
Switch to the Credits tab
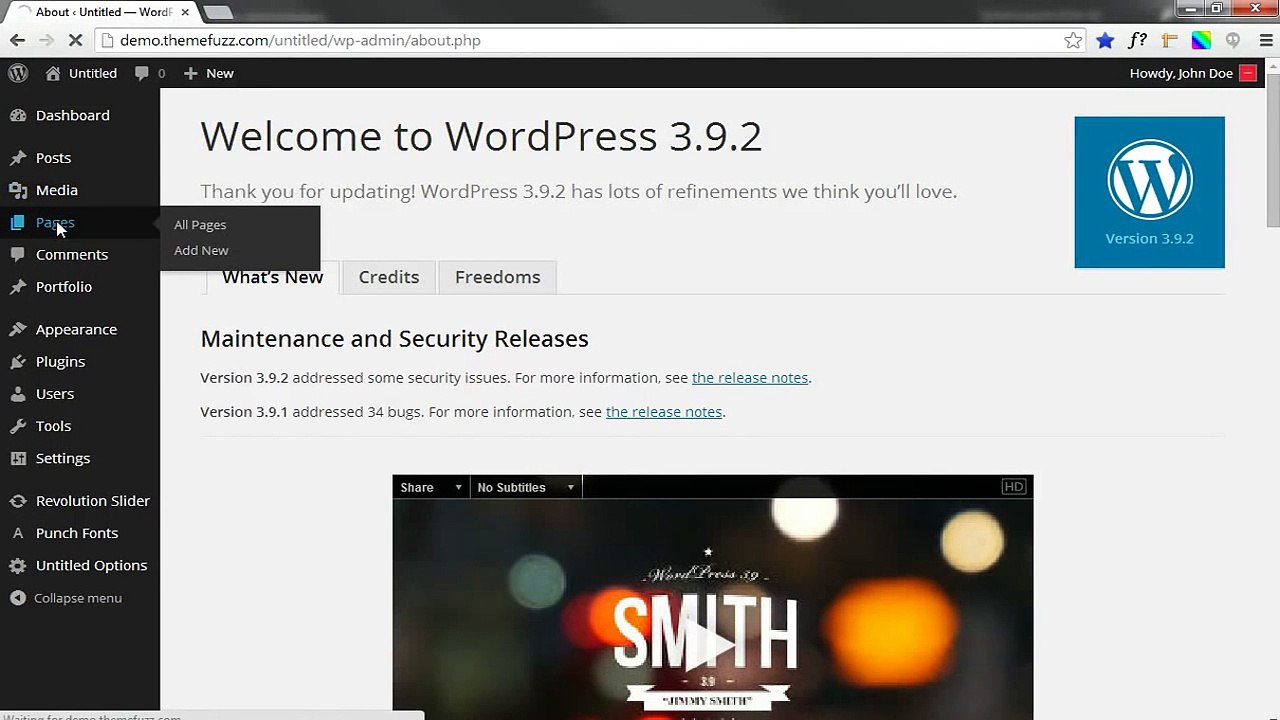[x=389, y=277]
